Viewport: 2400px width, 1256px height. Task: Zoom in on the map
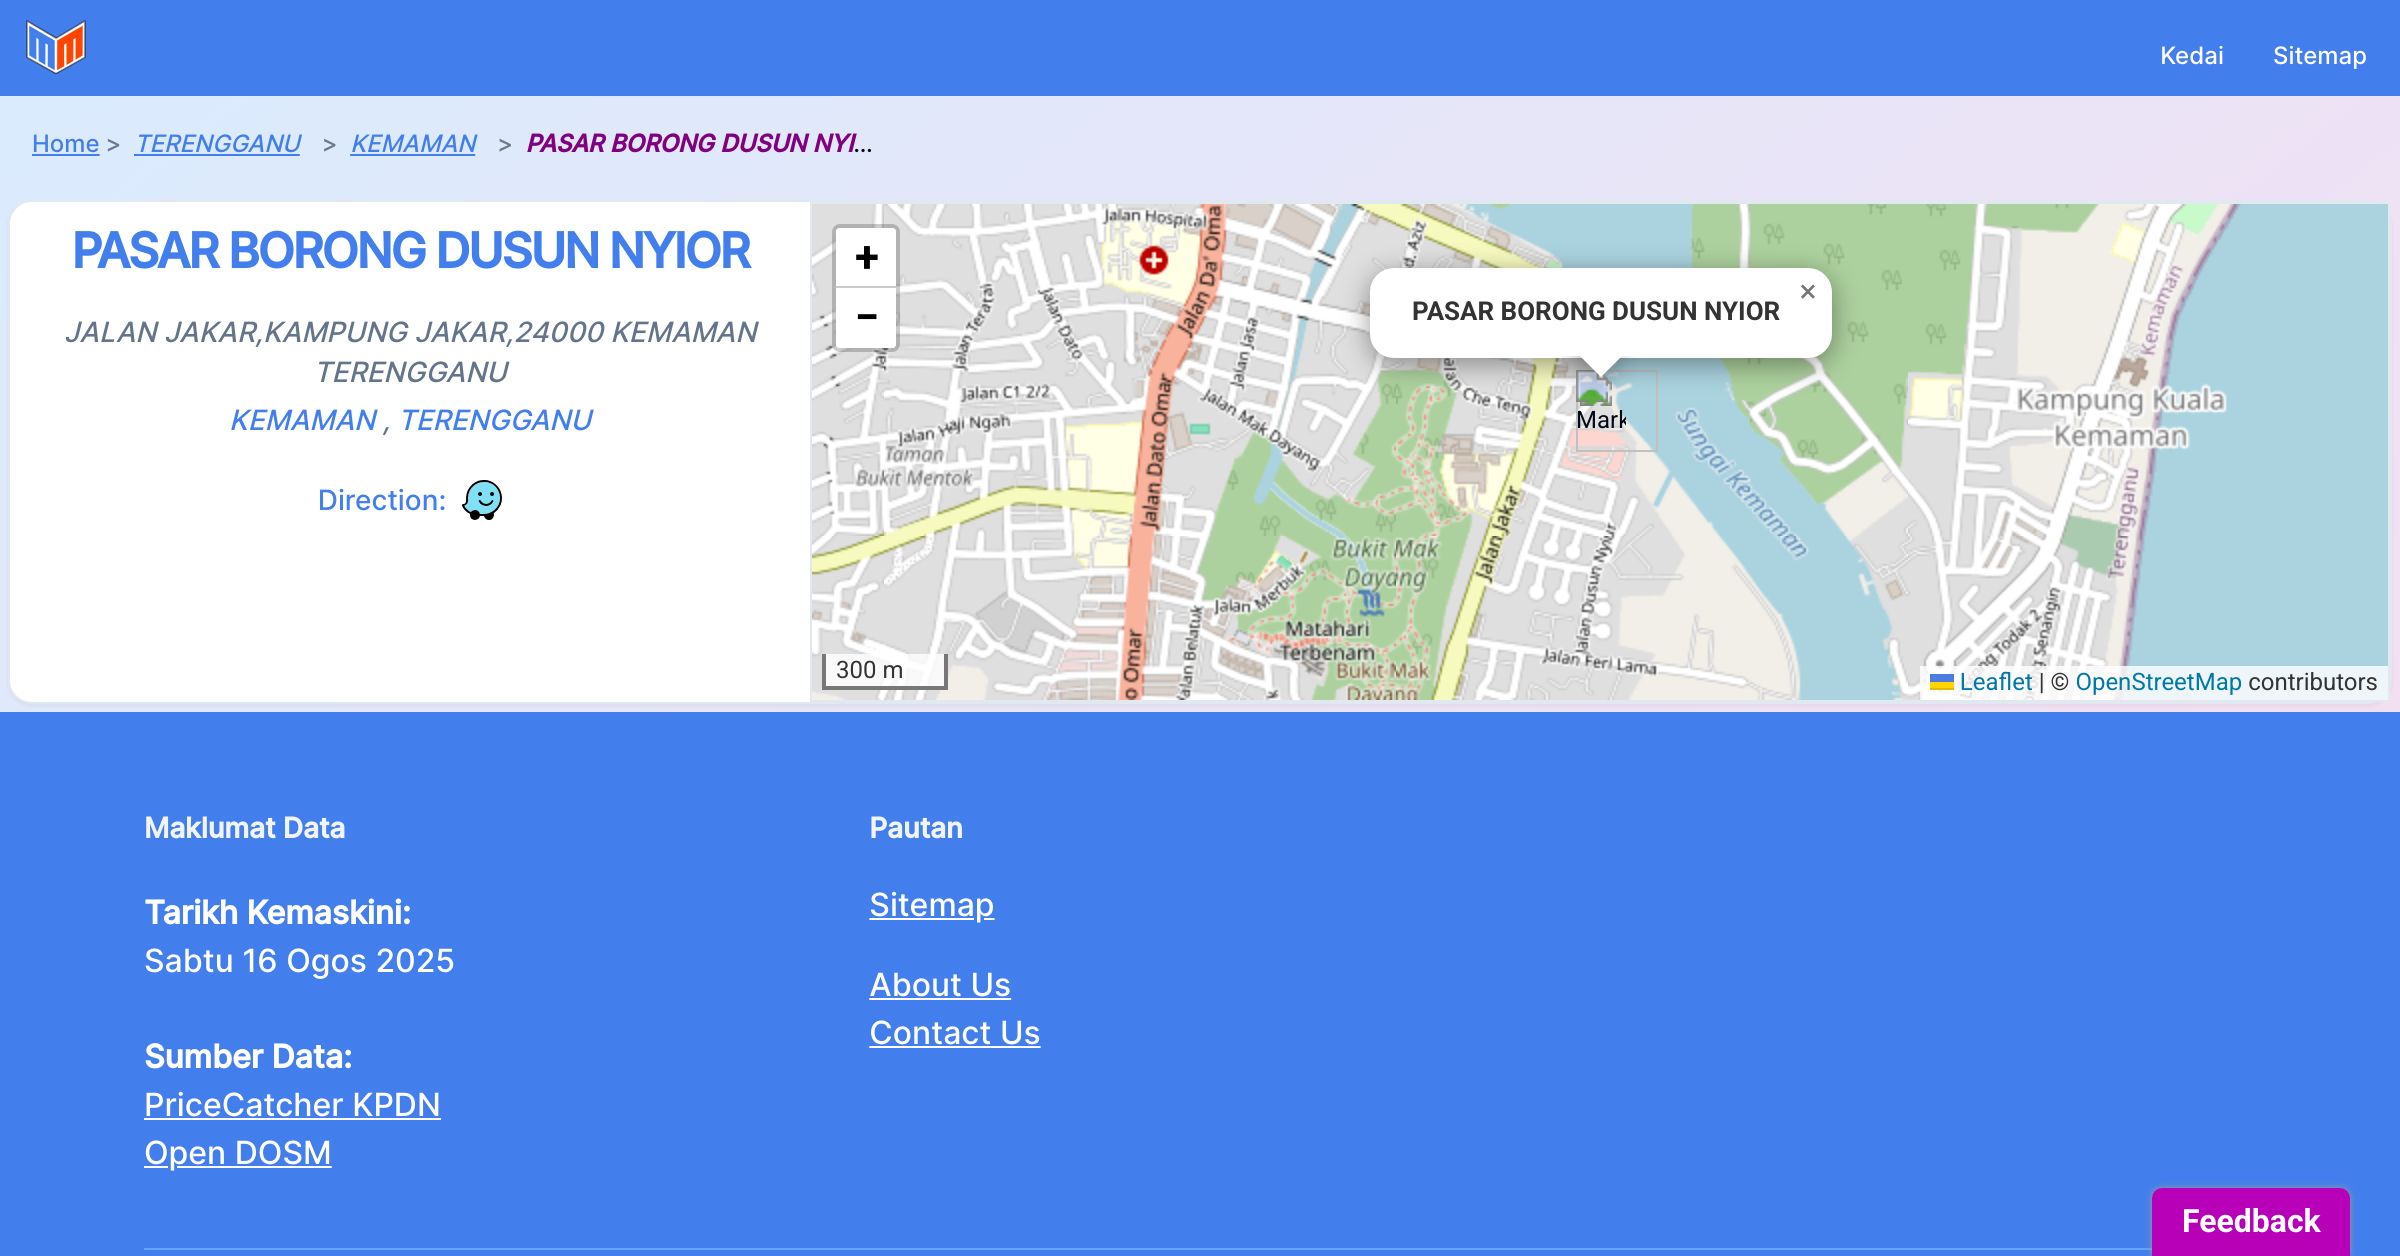[x=866, y=258]
